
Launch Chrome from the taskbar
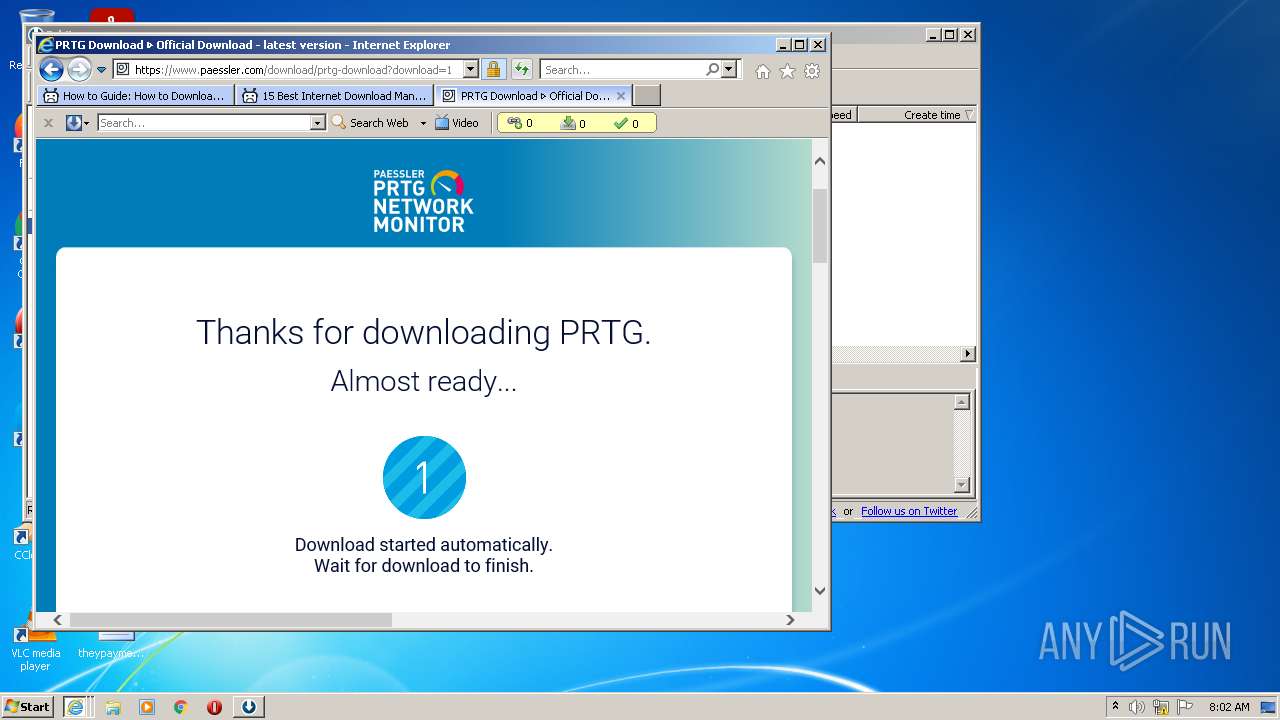(x=180, y=707)
